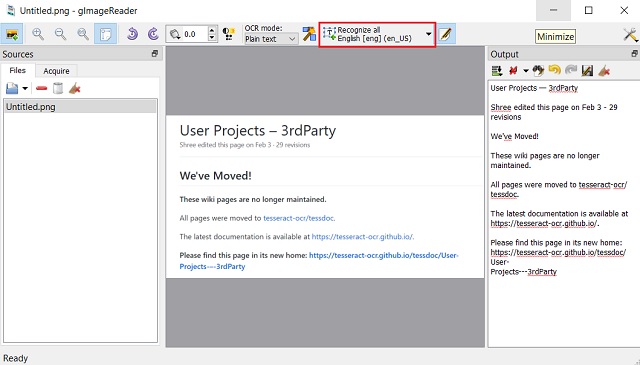Switch to the Acquire tab
Image resolution: width=640 pixels, height=365 pixels.
pos(56,71)
